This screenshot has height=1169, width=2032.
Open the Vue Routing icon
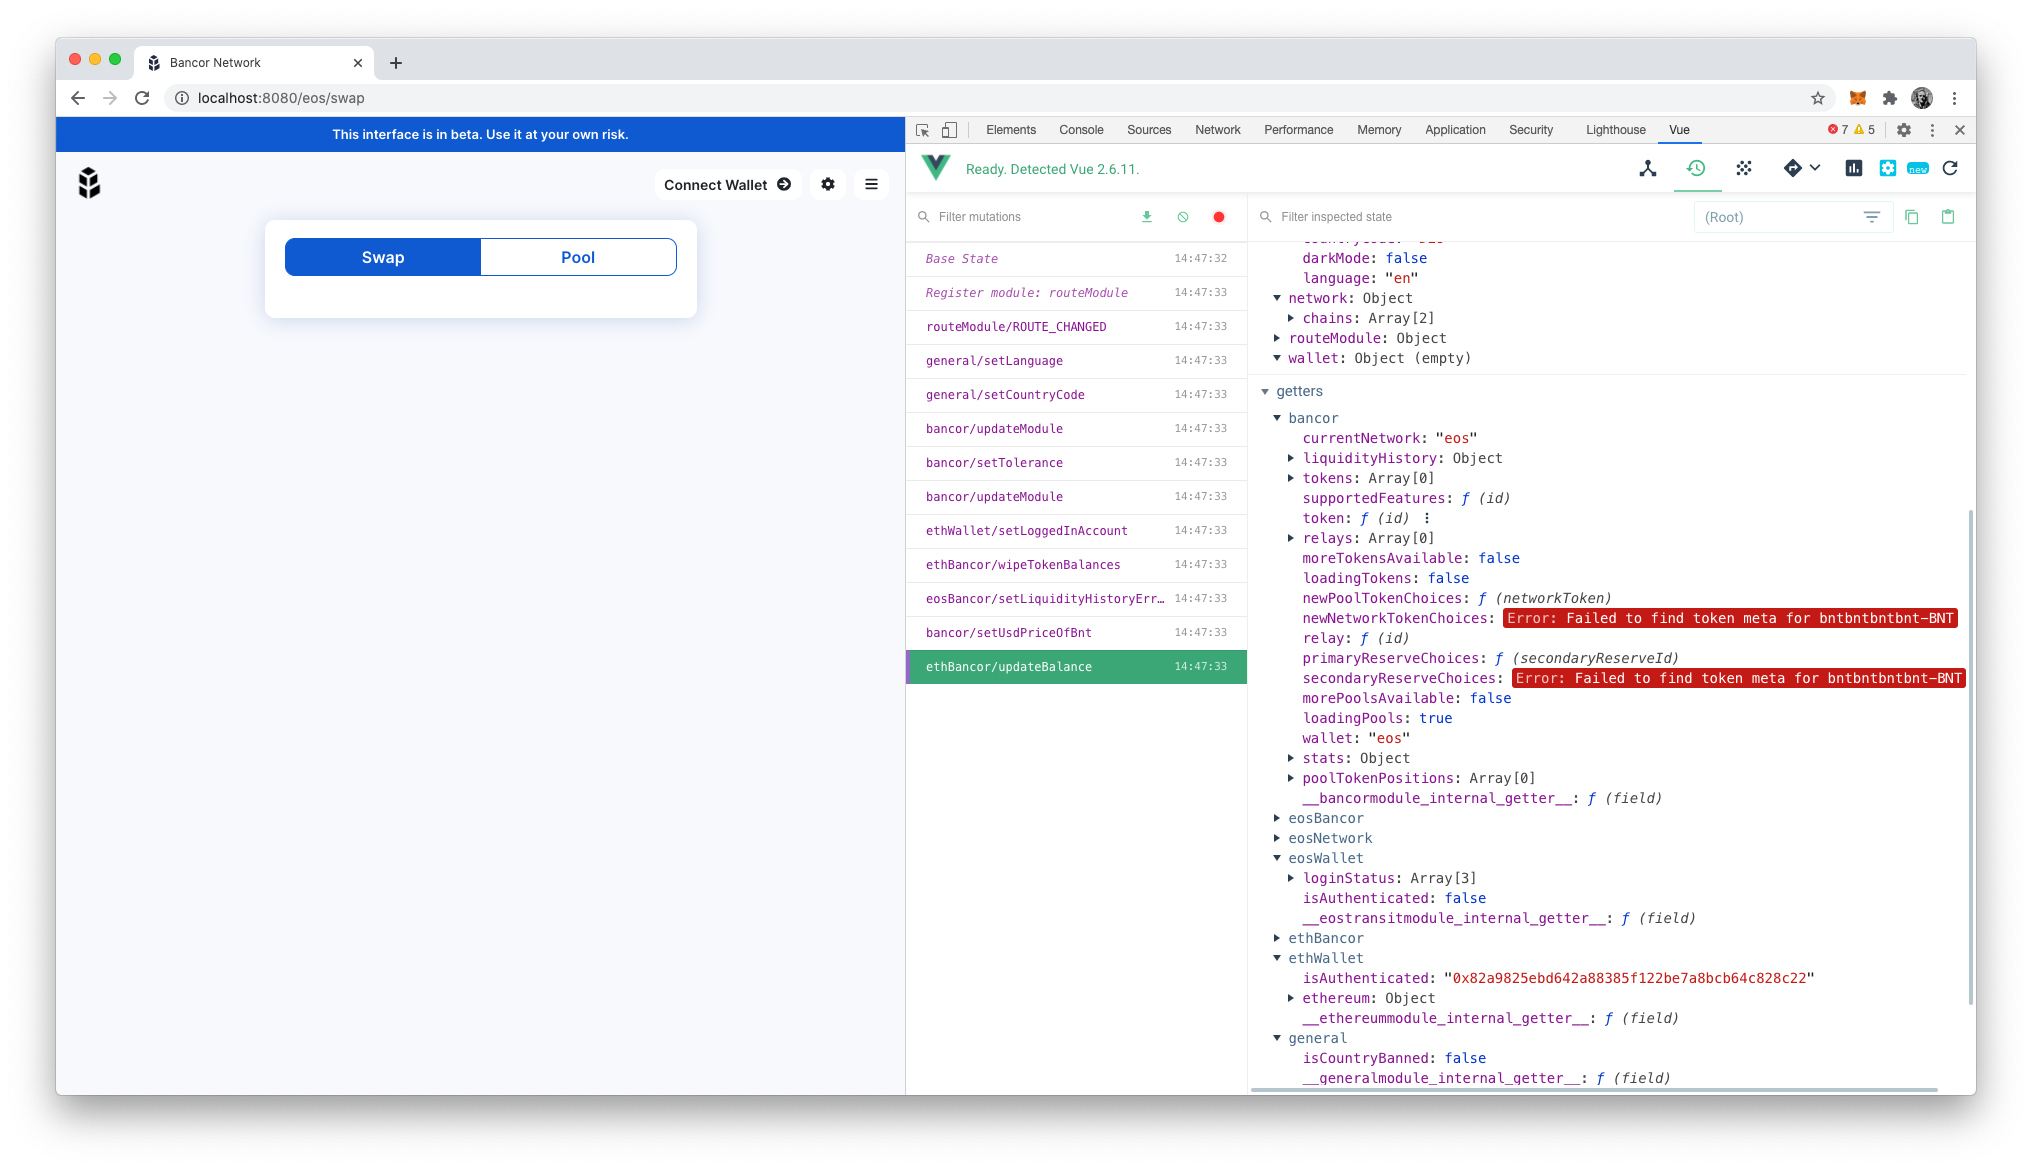[x=1792, y=168]
